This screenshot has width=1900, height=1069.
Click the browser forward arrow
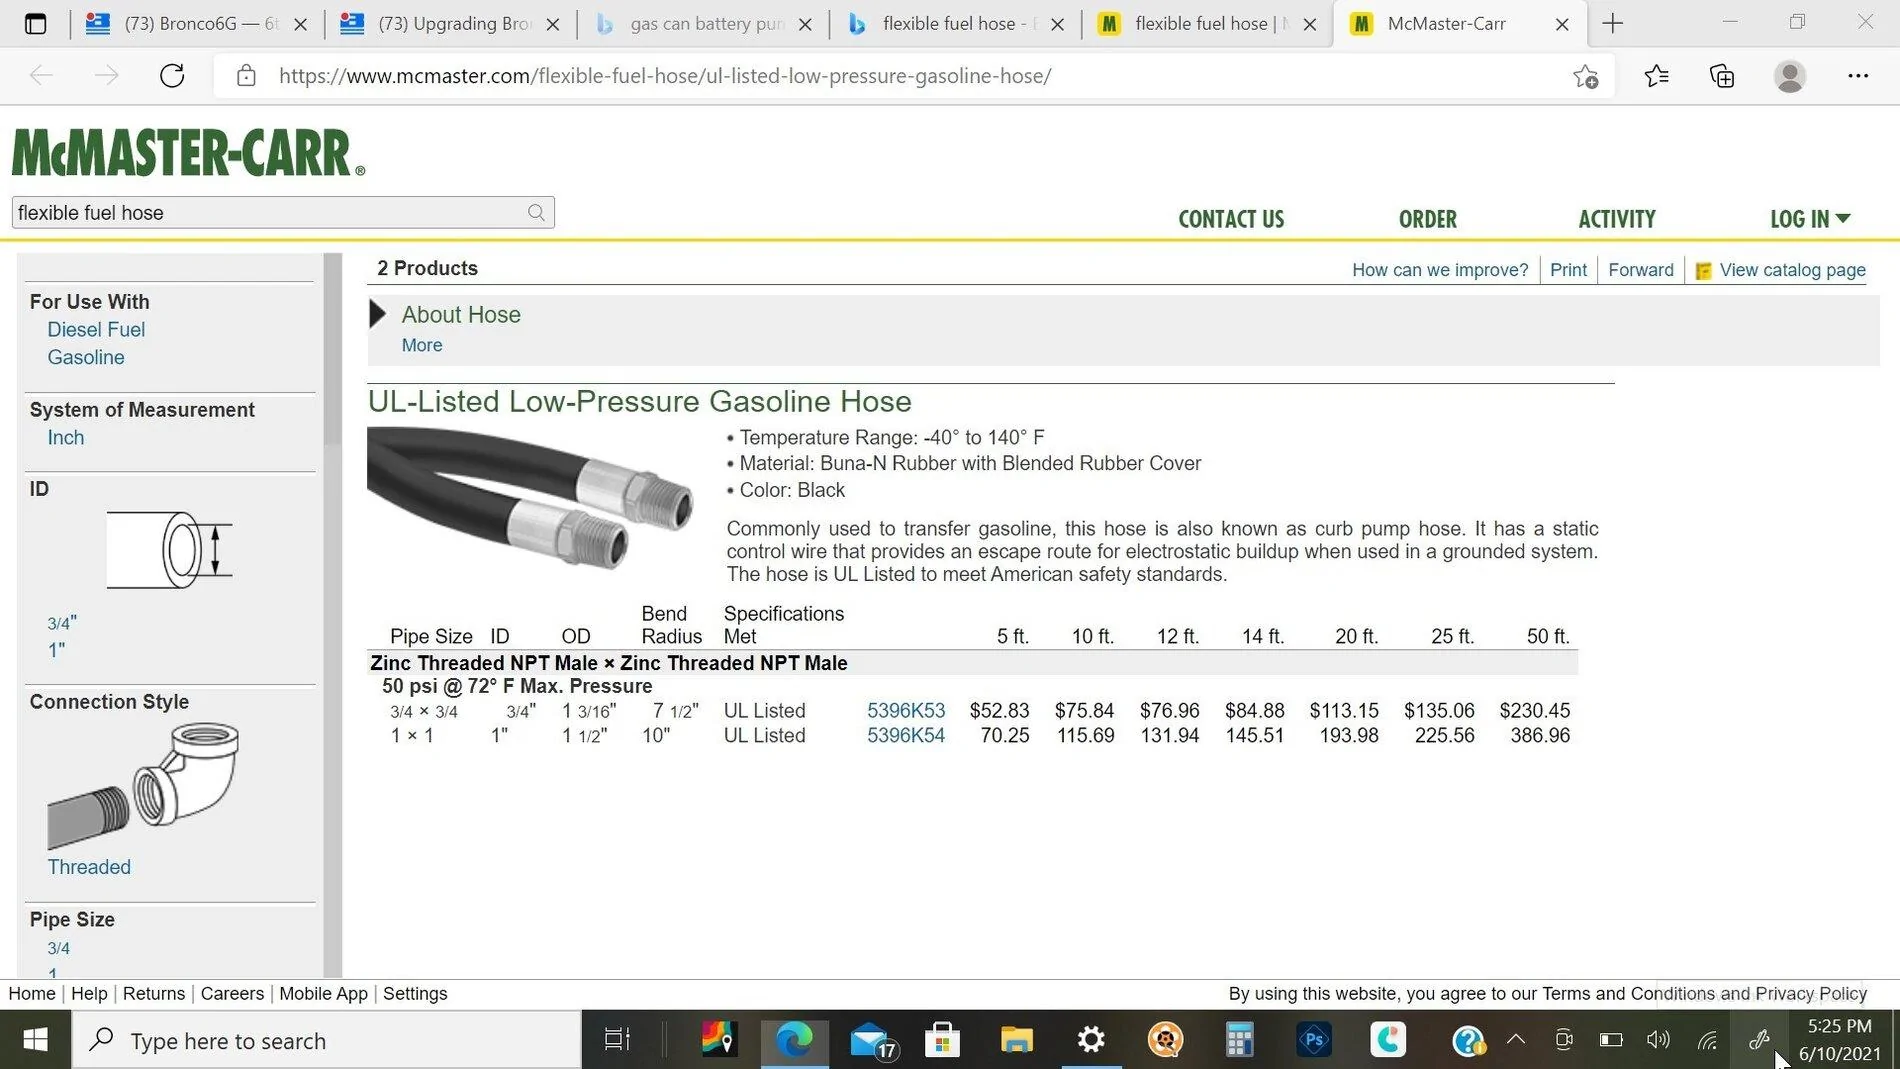point(106,76)
